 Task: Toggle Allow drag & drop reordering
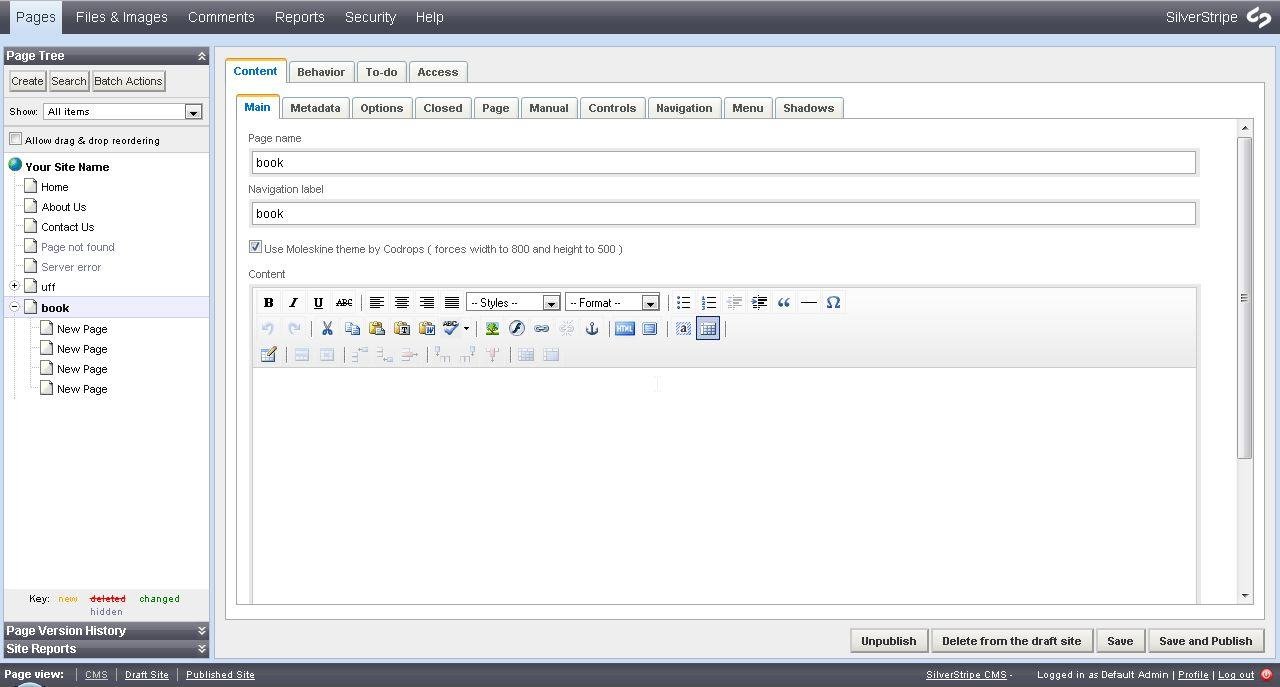(x=16, y=140)
